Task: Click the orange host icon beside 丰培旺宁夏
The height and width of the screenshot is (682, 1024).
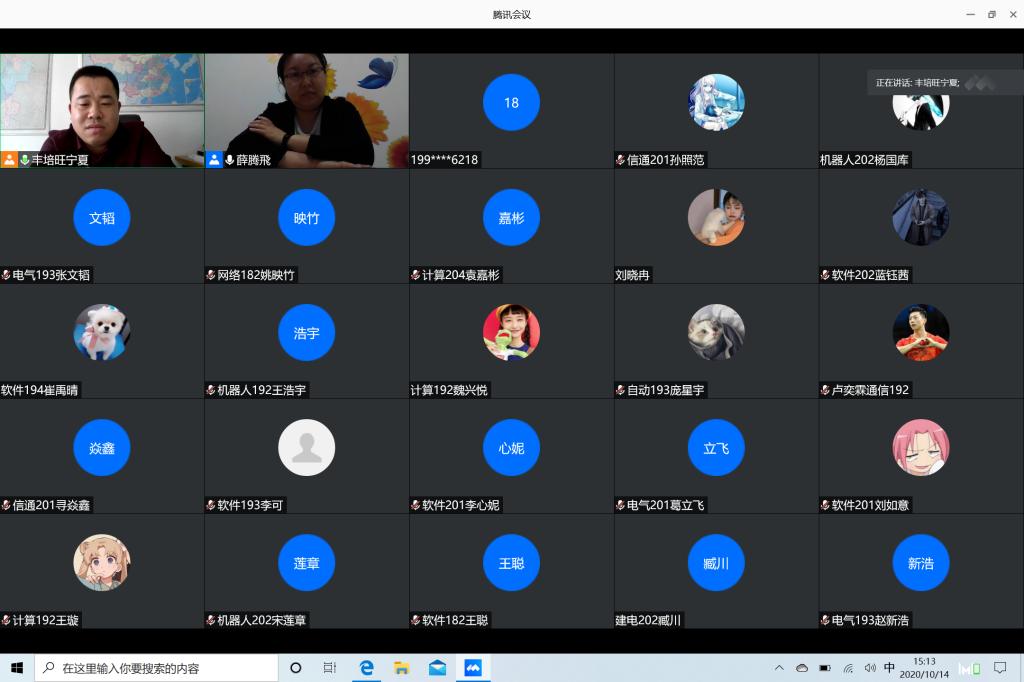Action: (9, 160)
